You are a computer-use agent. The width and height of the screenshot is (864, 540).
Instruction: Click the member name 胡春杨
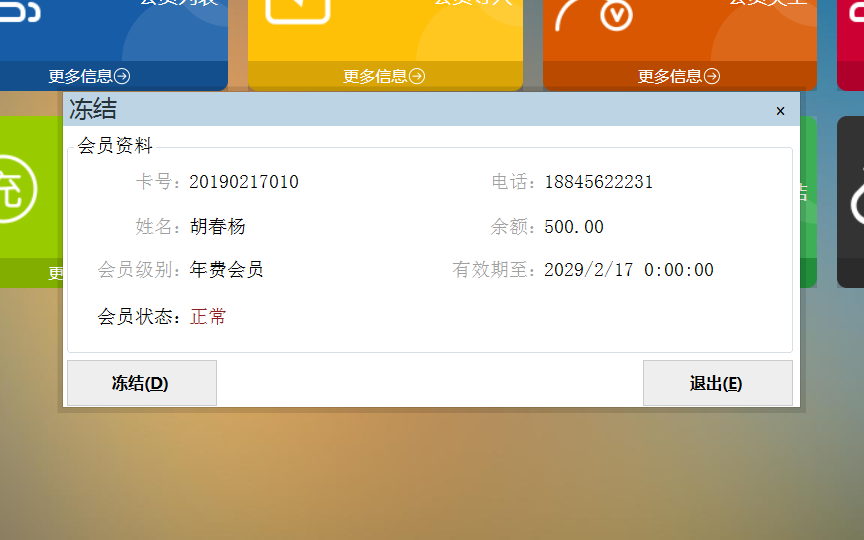tap(217, 227)
